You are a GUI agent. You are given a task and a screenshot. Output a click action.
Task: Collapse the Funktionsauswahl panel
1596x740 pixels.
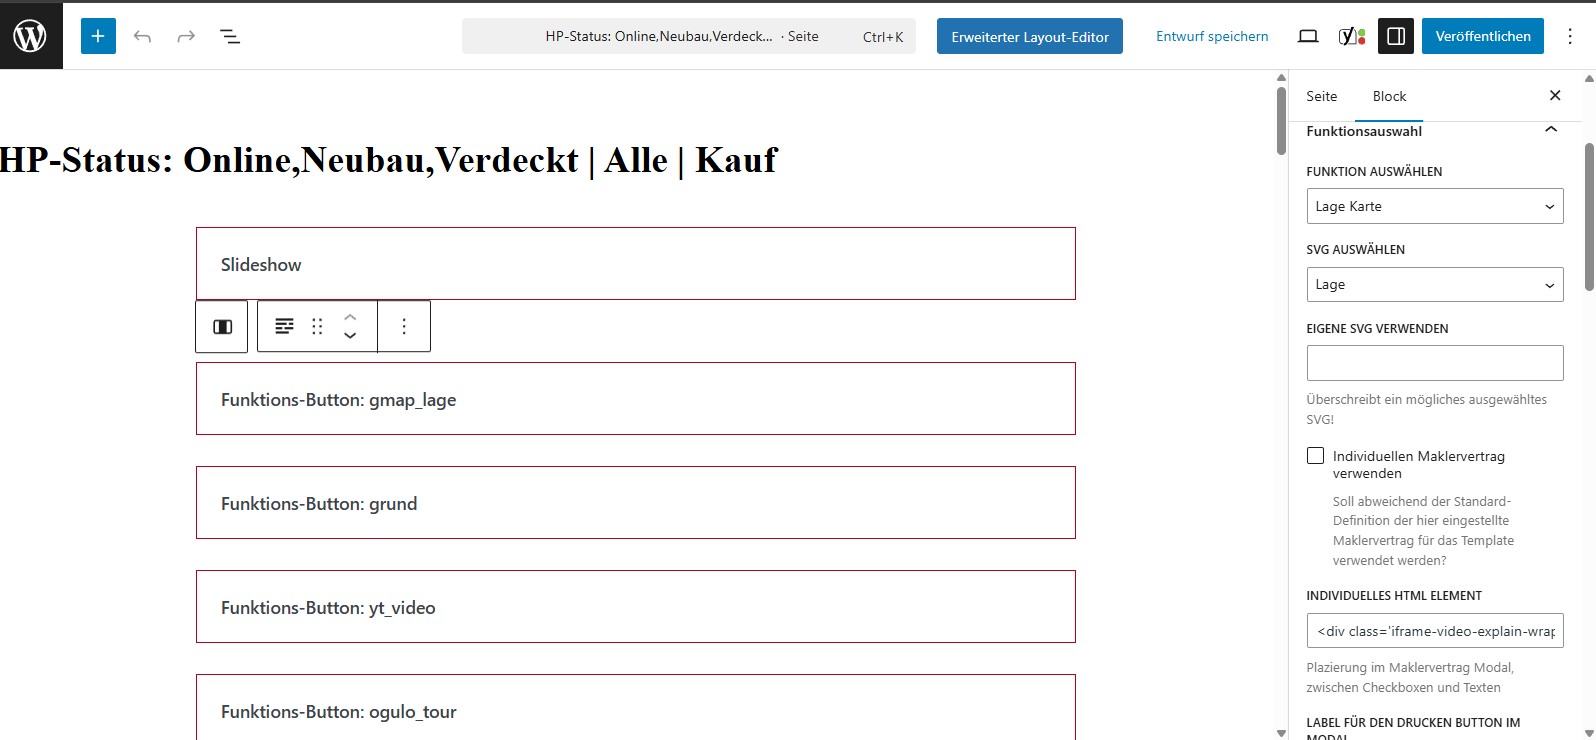(1551, 130)
